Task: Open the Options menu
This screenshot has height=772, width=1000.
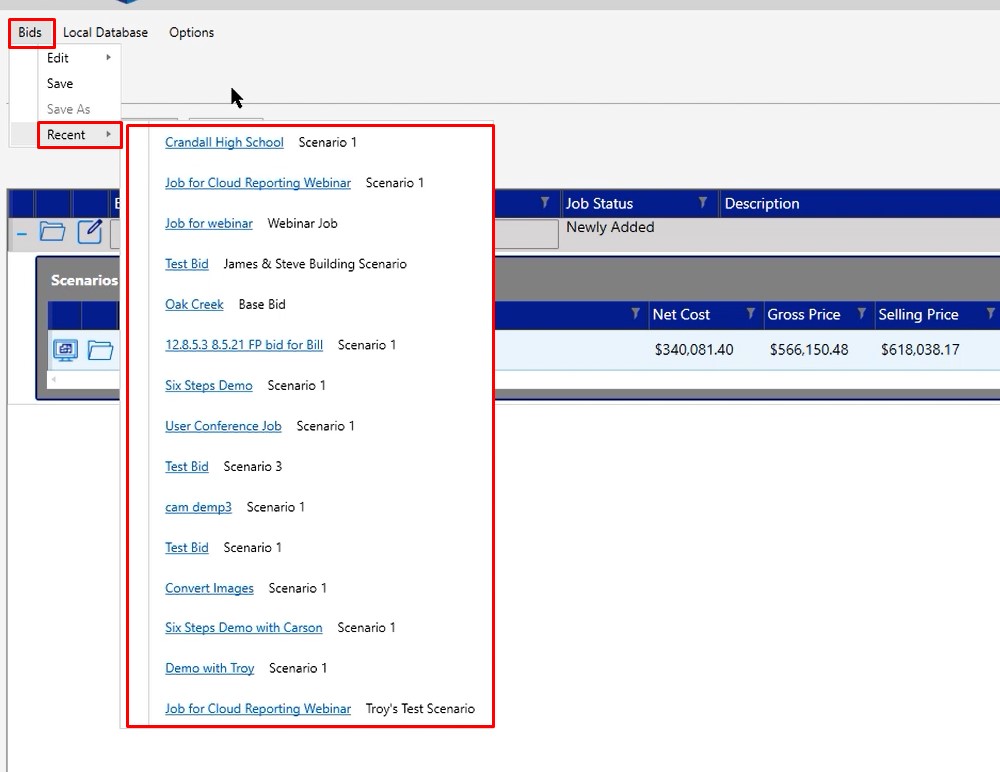Action: click(191, 33)
